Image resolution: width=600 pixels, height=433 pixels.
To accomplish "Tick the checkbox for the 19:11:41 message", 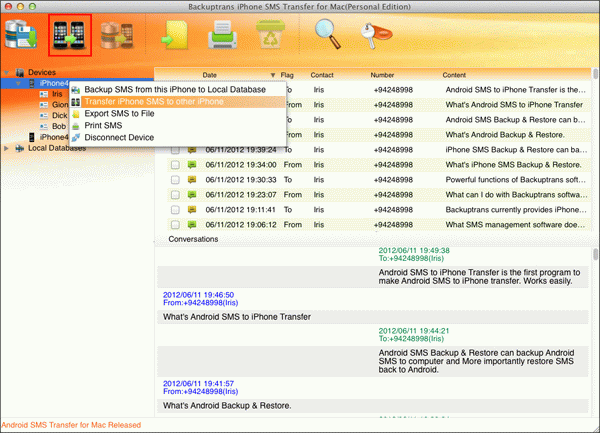I will pyautogui.click(x=175, y=210).
